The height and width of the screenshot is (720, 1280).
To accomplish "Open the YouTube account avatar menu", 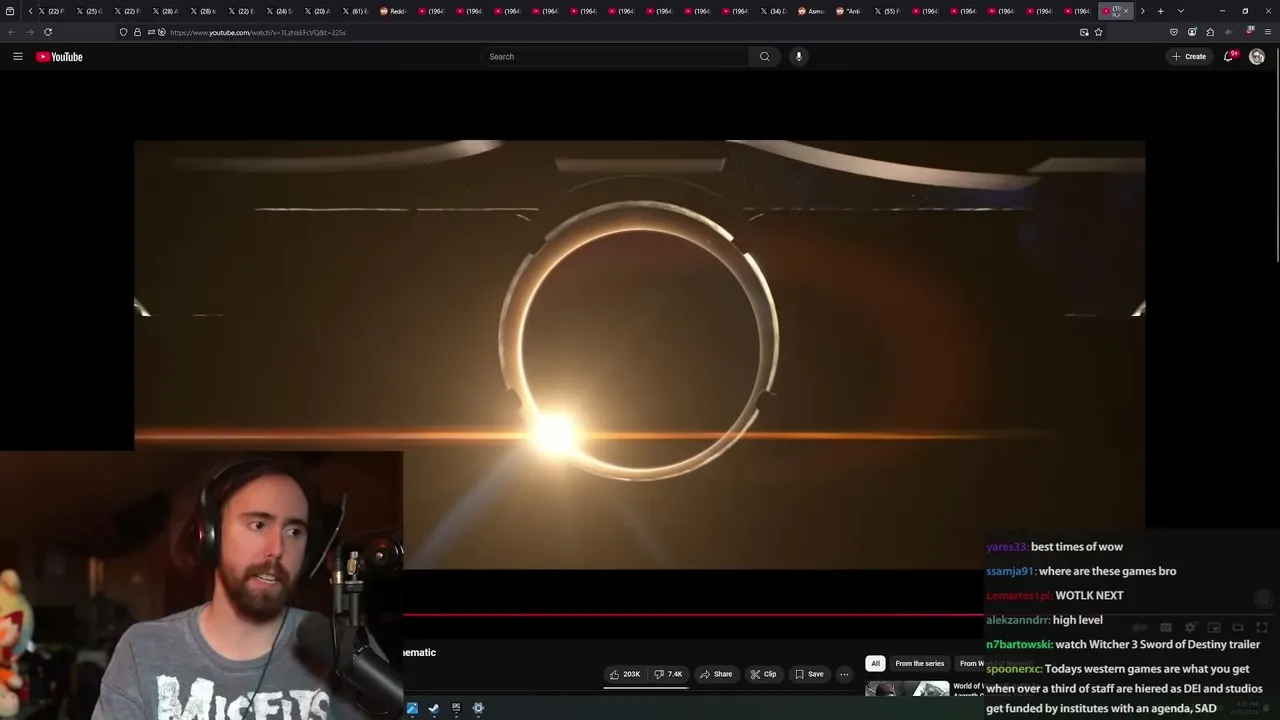I will tap(1257, 57).
